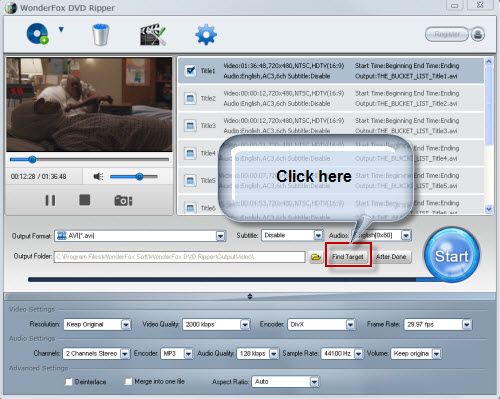This screenshot has height=399, width=500.
Task: Check the Title2 checkbox
Action: point(190,98)
